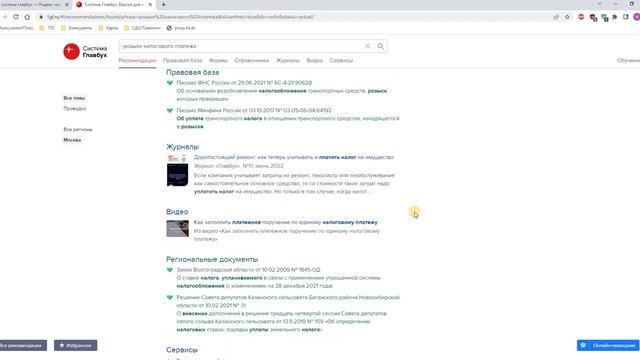Screen dimensions: 640x360
Task: Open the browser extensions puzzle icon
Action: 615,17
